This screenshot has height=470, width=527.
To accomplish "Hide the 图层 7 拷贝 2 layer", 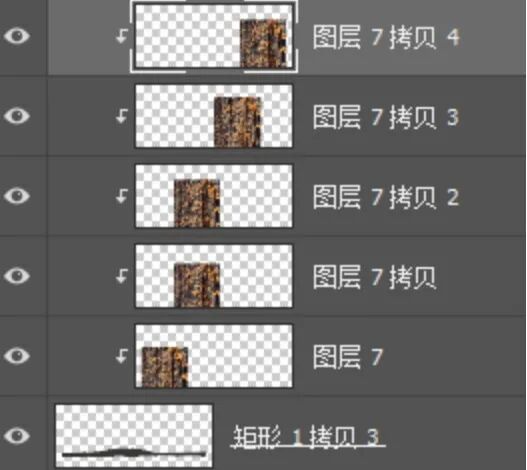I will (x=17, y=196).
